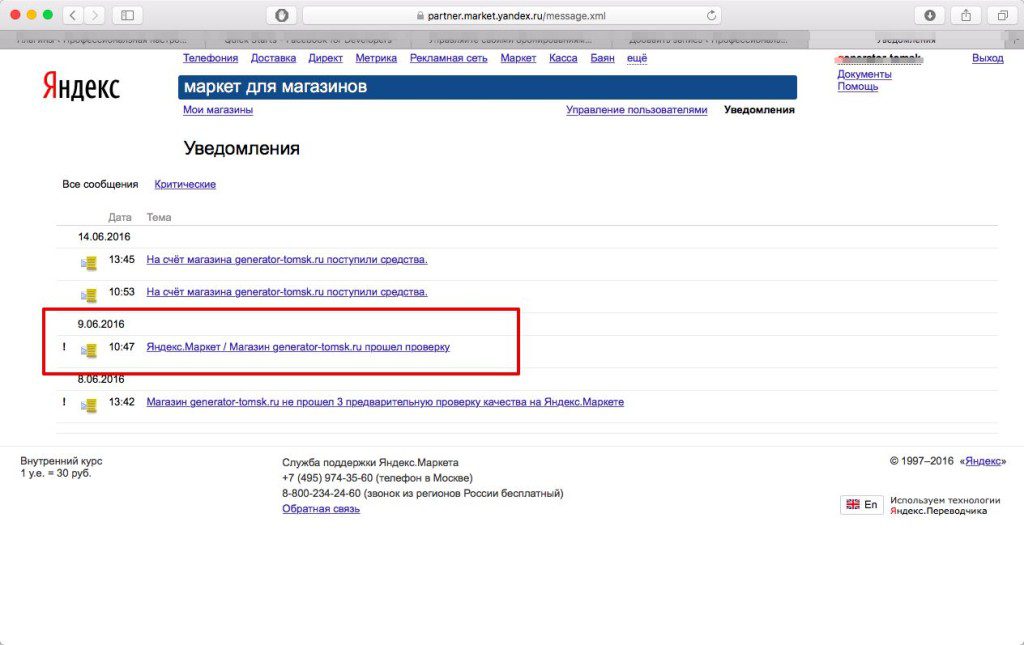
Task: Click the date 9.06.2016
Action: pyautogui.click(x=101, y=324)
